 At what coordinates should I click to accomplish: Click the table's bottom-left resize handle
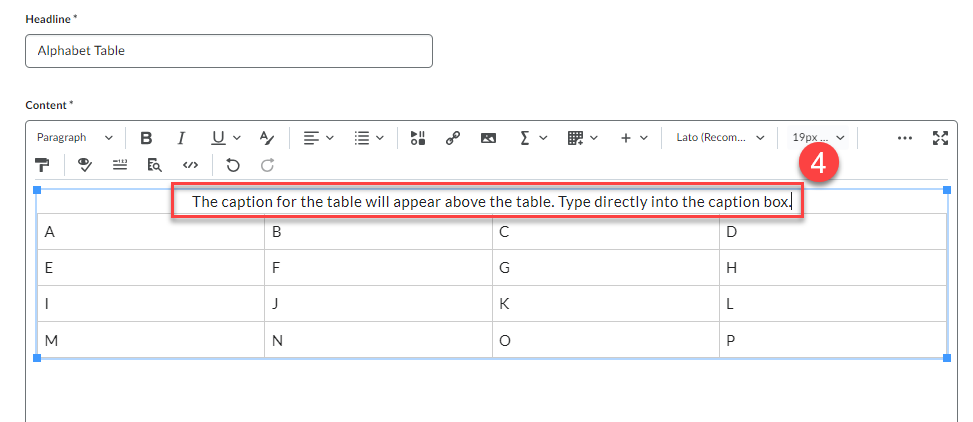tap(37, 358)
